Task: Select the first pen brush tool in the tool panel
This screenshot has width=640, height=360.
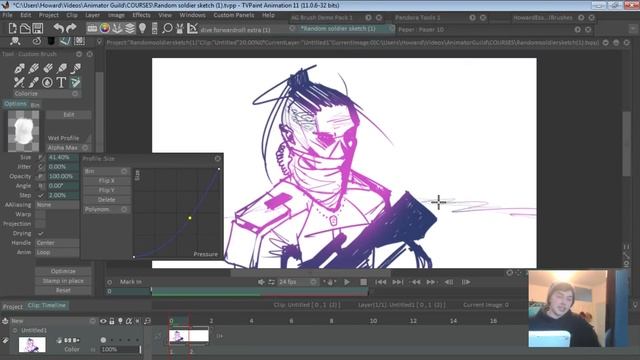Action: [19, 68]
